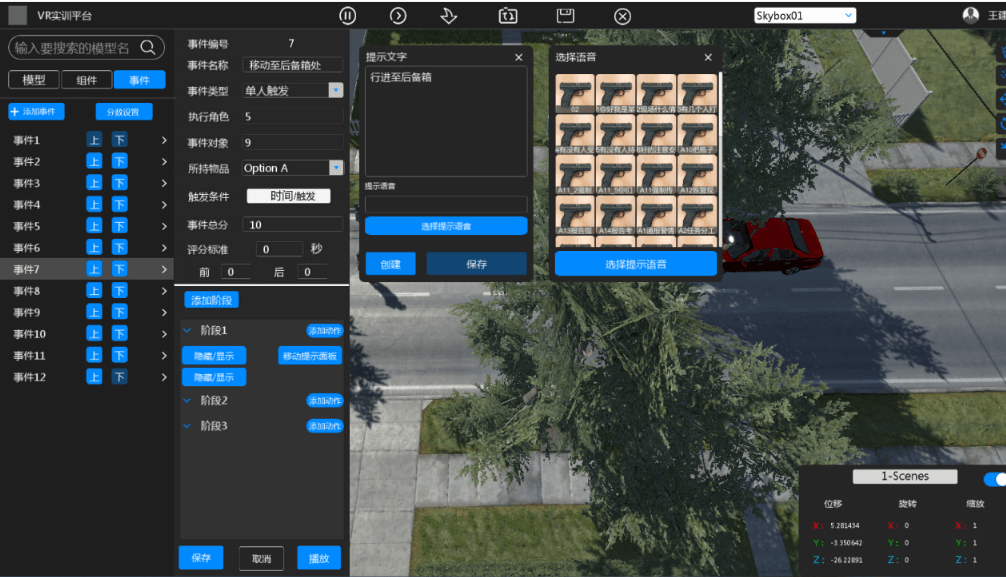Screen dimensions: 1006x577
Task: Close the 提示文字 dialog
Action: (518, 57)
